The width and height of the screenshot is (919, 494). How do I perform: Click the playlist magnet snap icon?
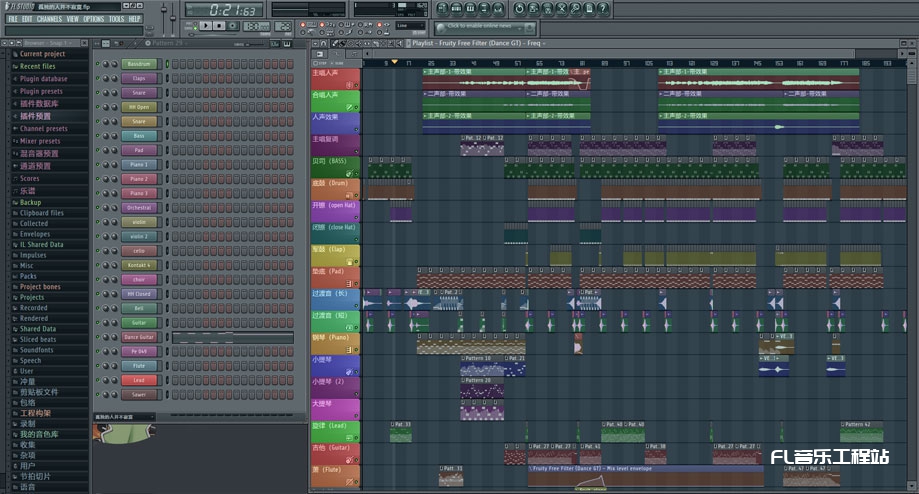point(324,43)
